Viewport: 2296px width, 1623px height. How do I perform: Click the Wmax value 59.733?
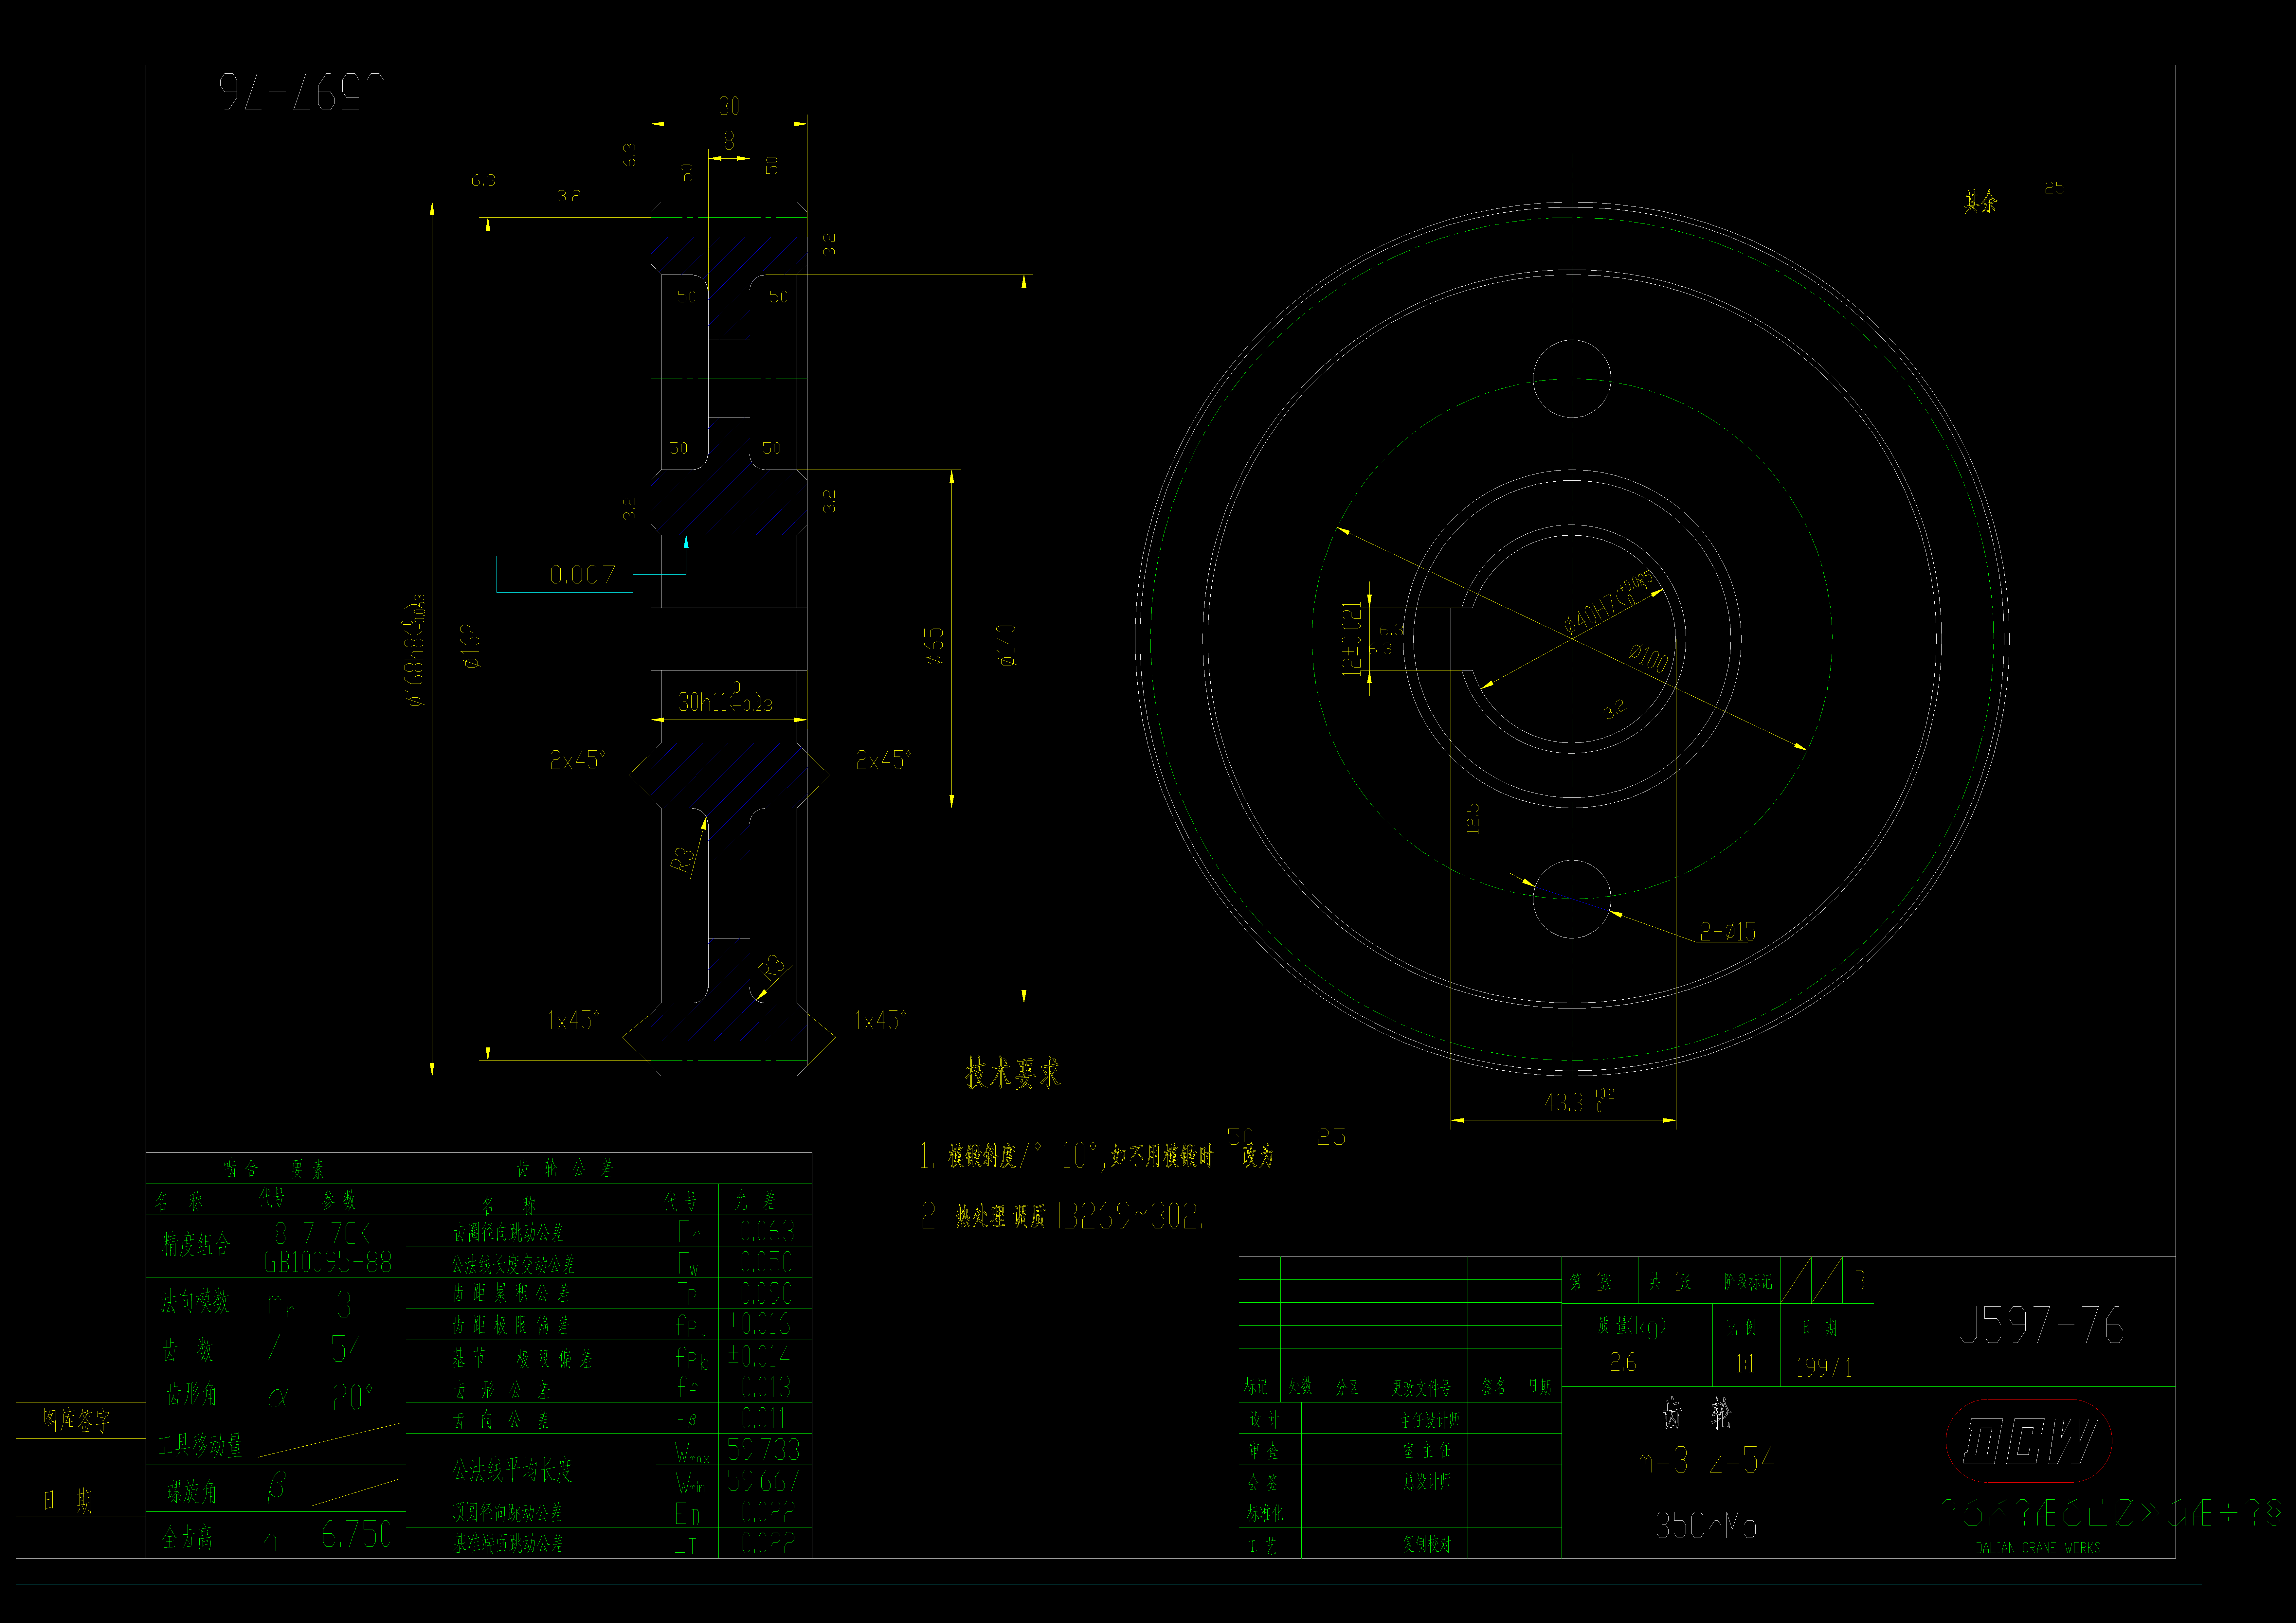[x=763, y=1449]
